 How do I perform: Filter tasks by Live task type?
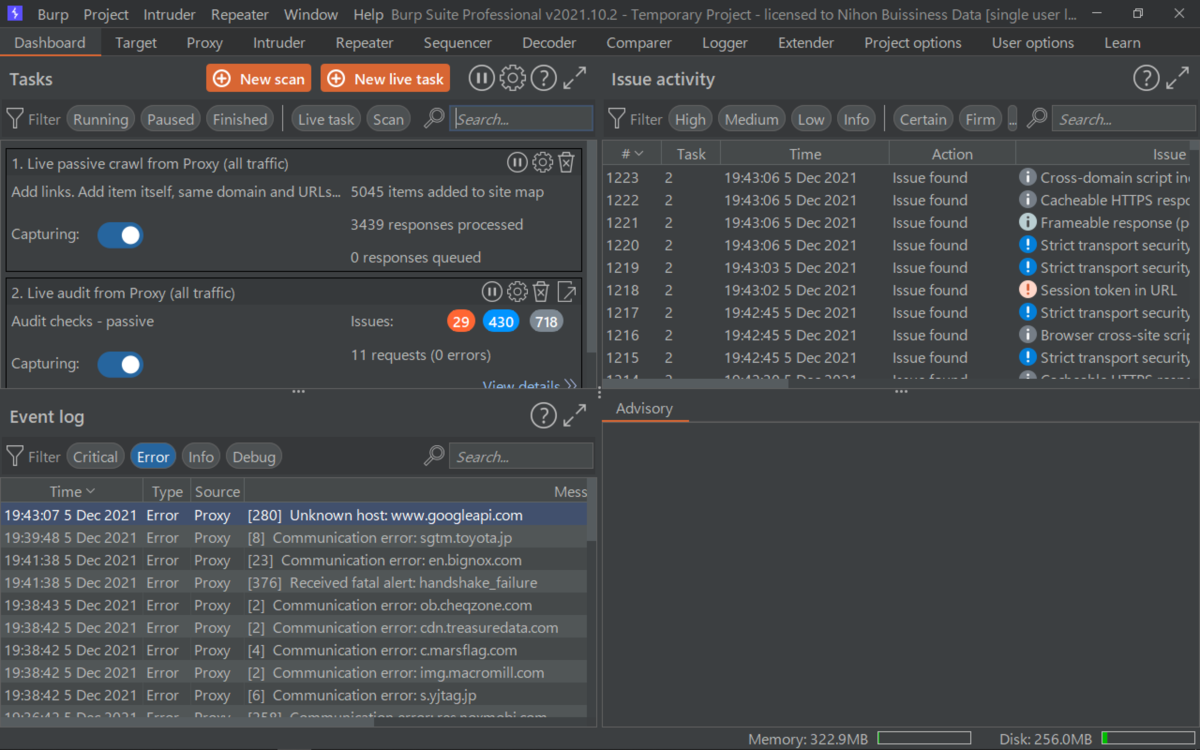326,119
